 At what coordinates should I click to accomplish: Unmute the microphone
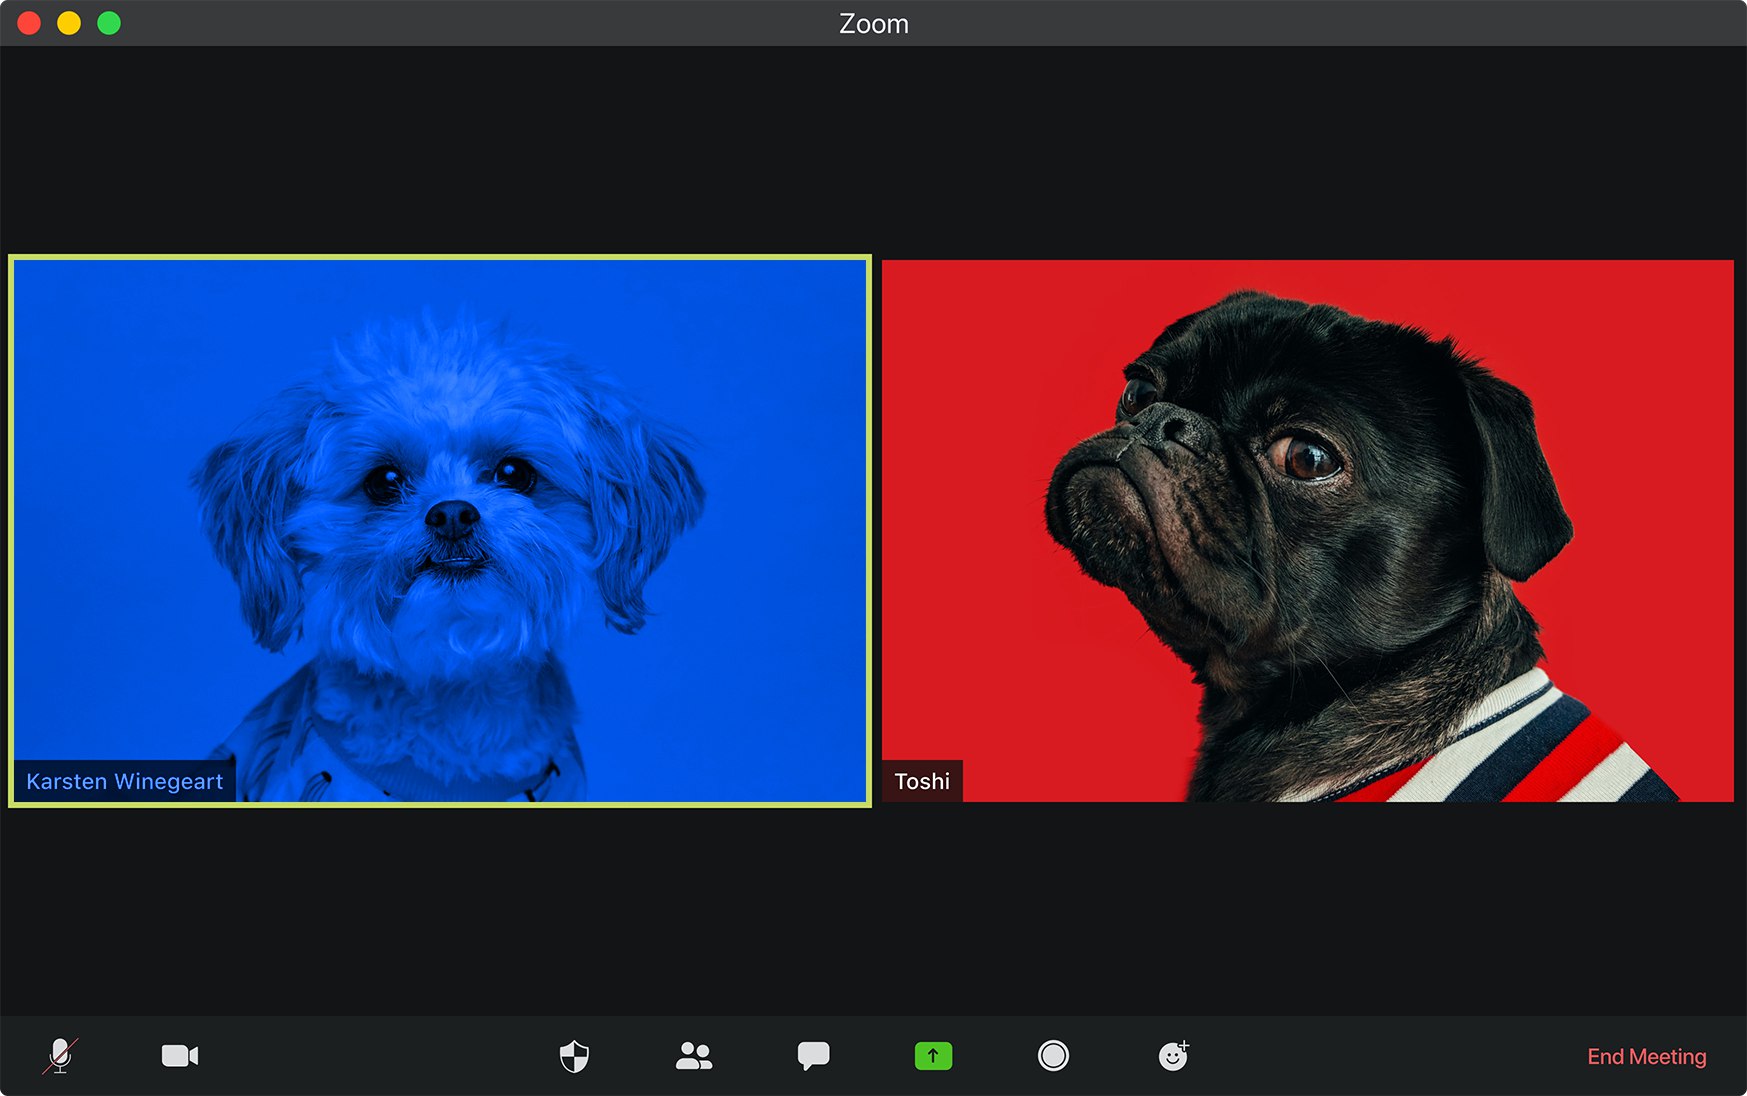[60, 1056]
